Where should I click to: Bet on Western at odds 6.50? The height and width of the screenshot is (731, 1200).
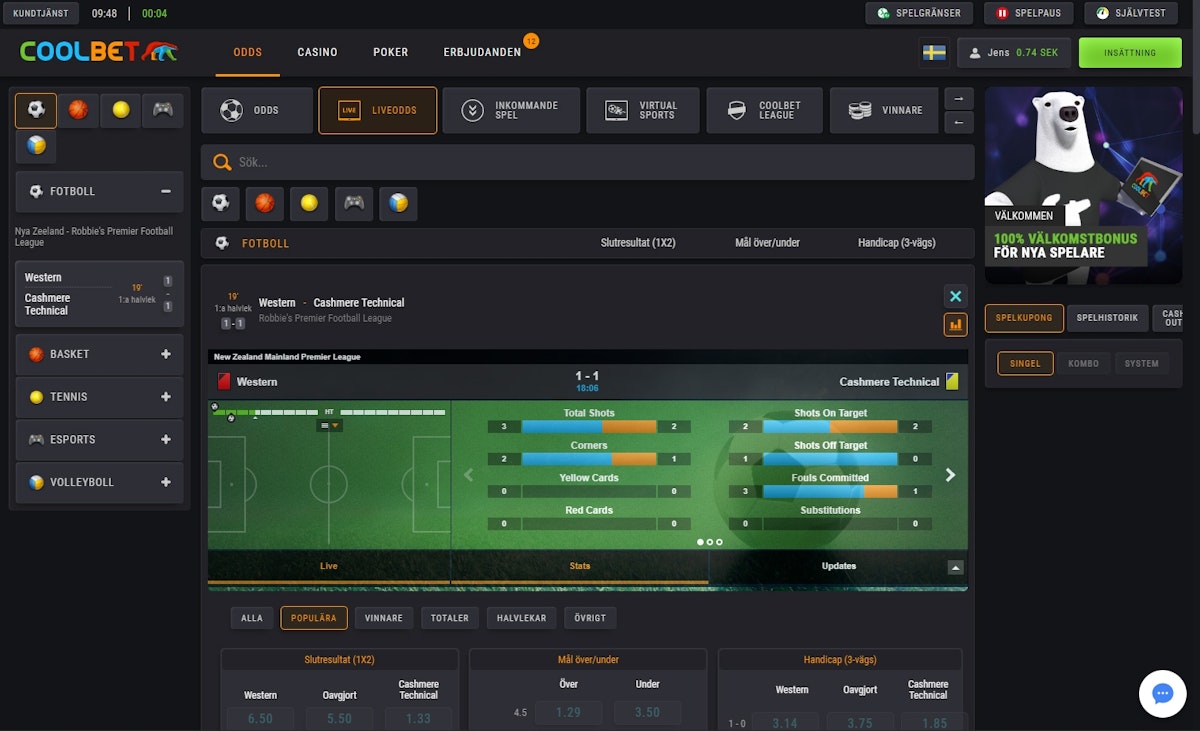(260, 719)
